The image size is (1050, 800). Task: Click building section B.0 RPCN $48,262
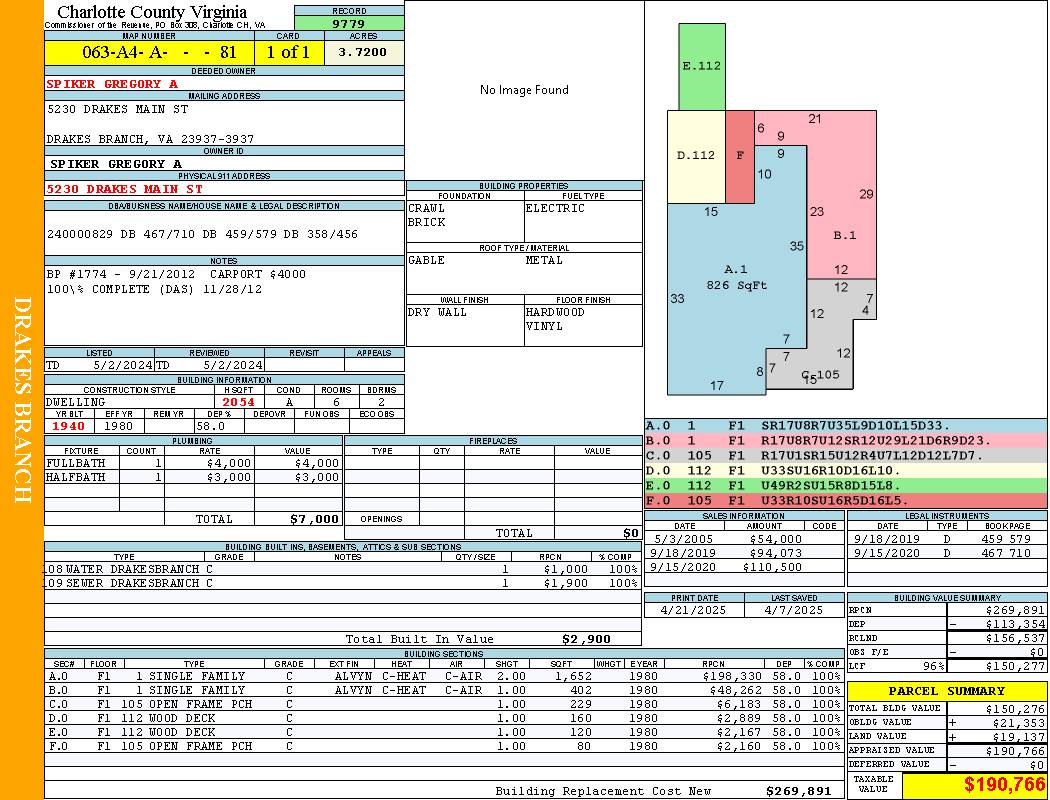click(x=735, y=690)
